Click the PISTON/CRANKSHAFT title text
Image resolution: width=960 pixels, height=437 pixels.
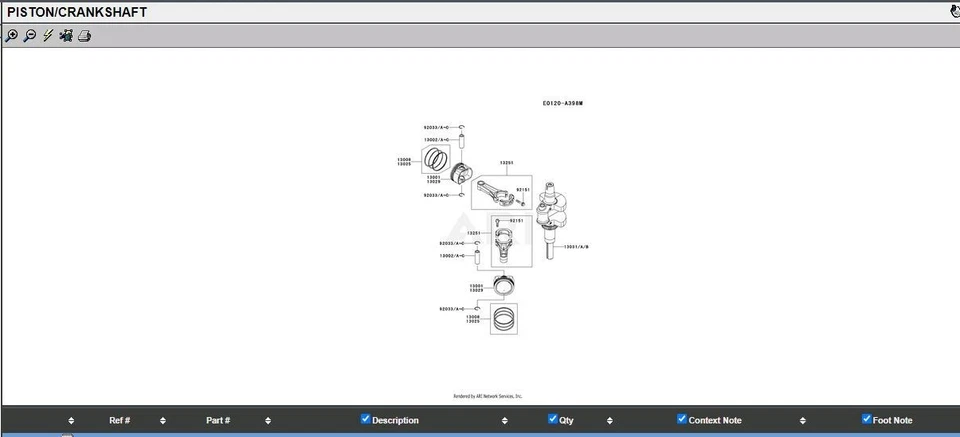pos(77,12)
